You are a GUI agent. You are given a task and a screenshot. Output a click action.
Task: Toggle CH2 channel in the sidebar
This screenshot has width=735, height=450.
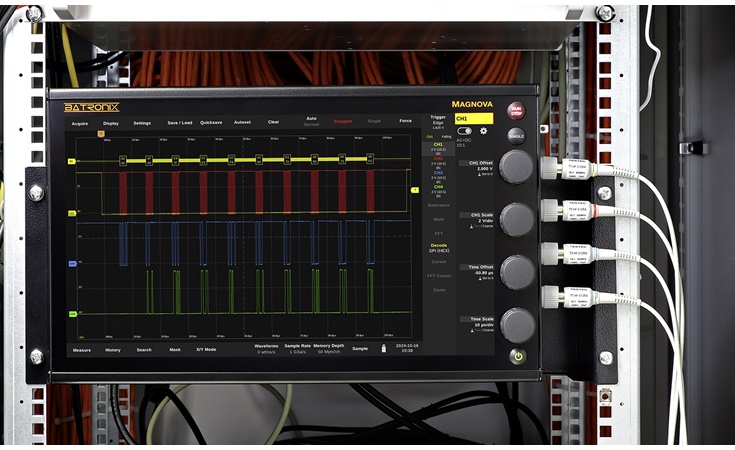point(438,162)
